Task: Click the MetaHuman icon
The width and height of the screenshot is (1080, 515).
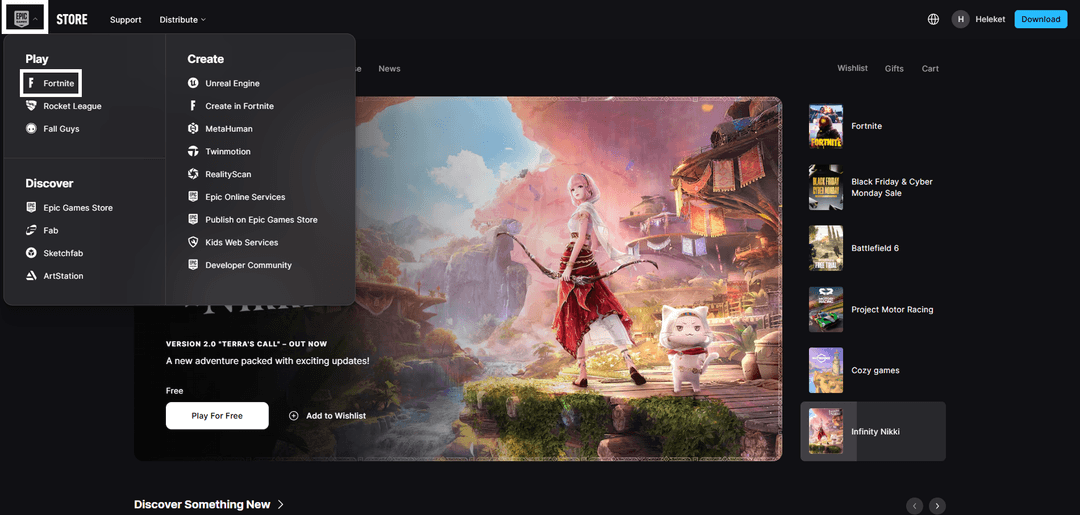Action: [x=193, y=129]
